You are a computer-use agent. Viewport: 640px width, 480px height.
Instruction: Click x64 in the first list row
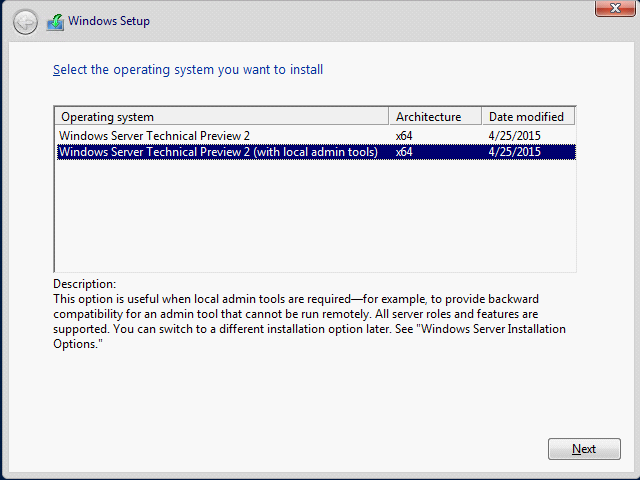(404, 136)
